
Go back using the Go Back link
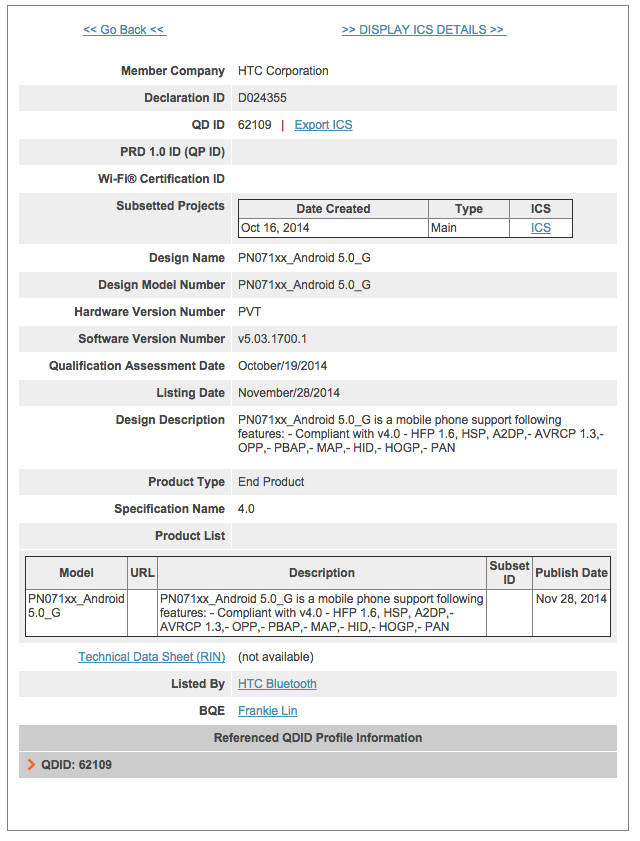pyautogui.click(x=124, y=30)
